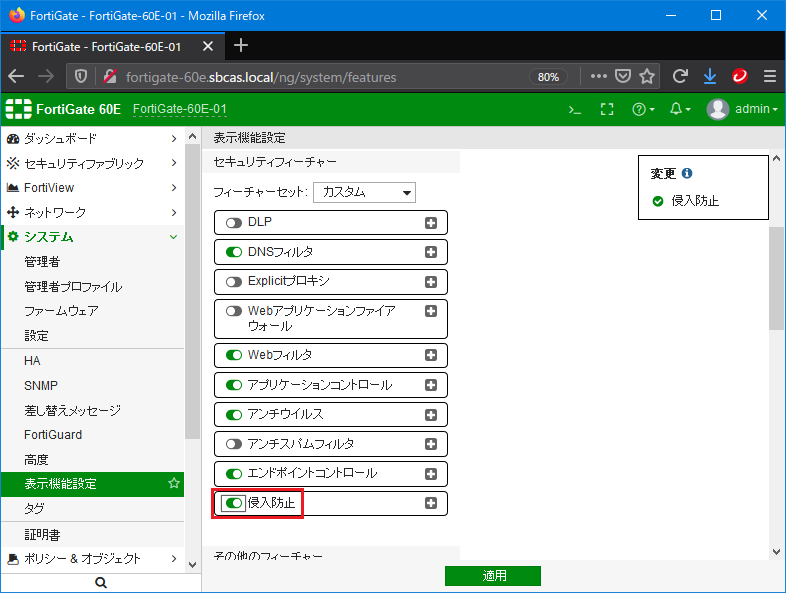The height and width of the screenshot is (593, 786).
Task: Open Firefox downloads panel
Action: click(710, 76)
